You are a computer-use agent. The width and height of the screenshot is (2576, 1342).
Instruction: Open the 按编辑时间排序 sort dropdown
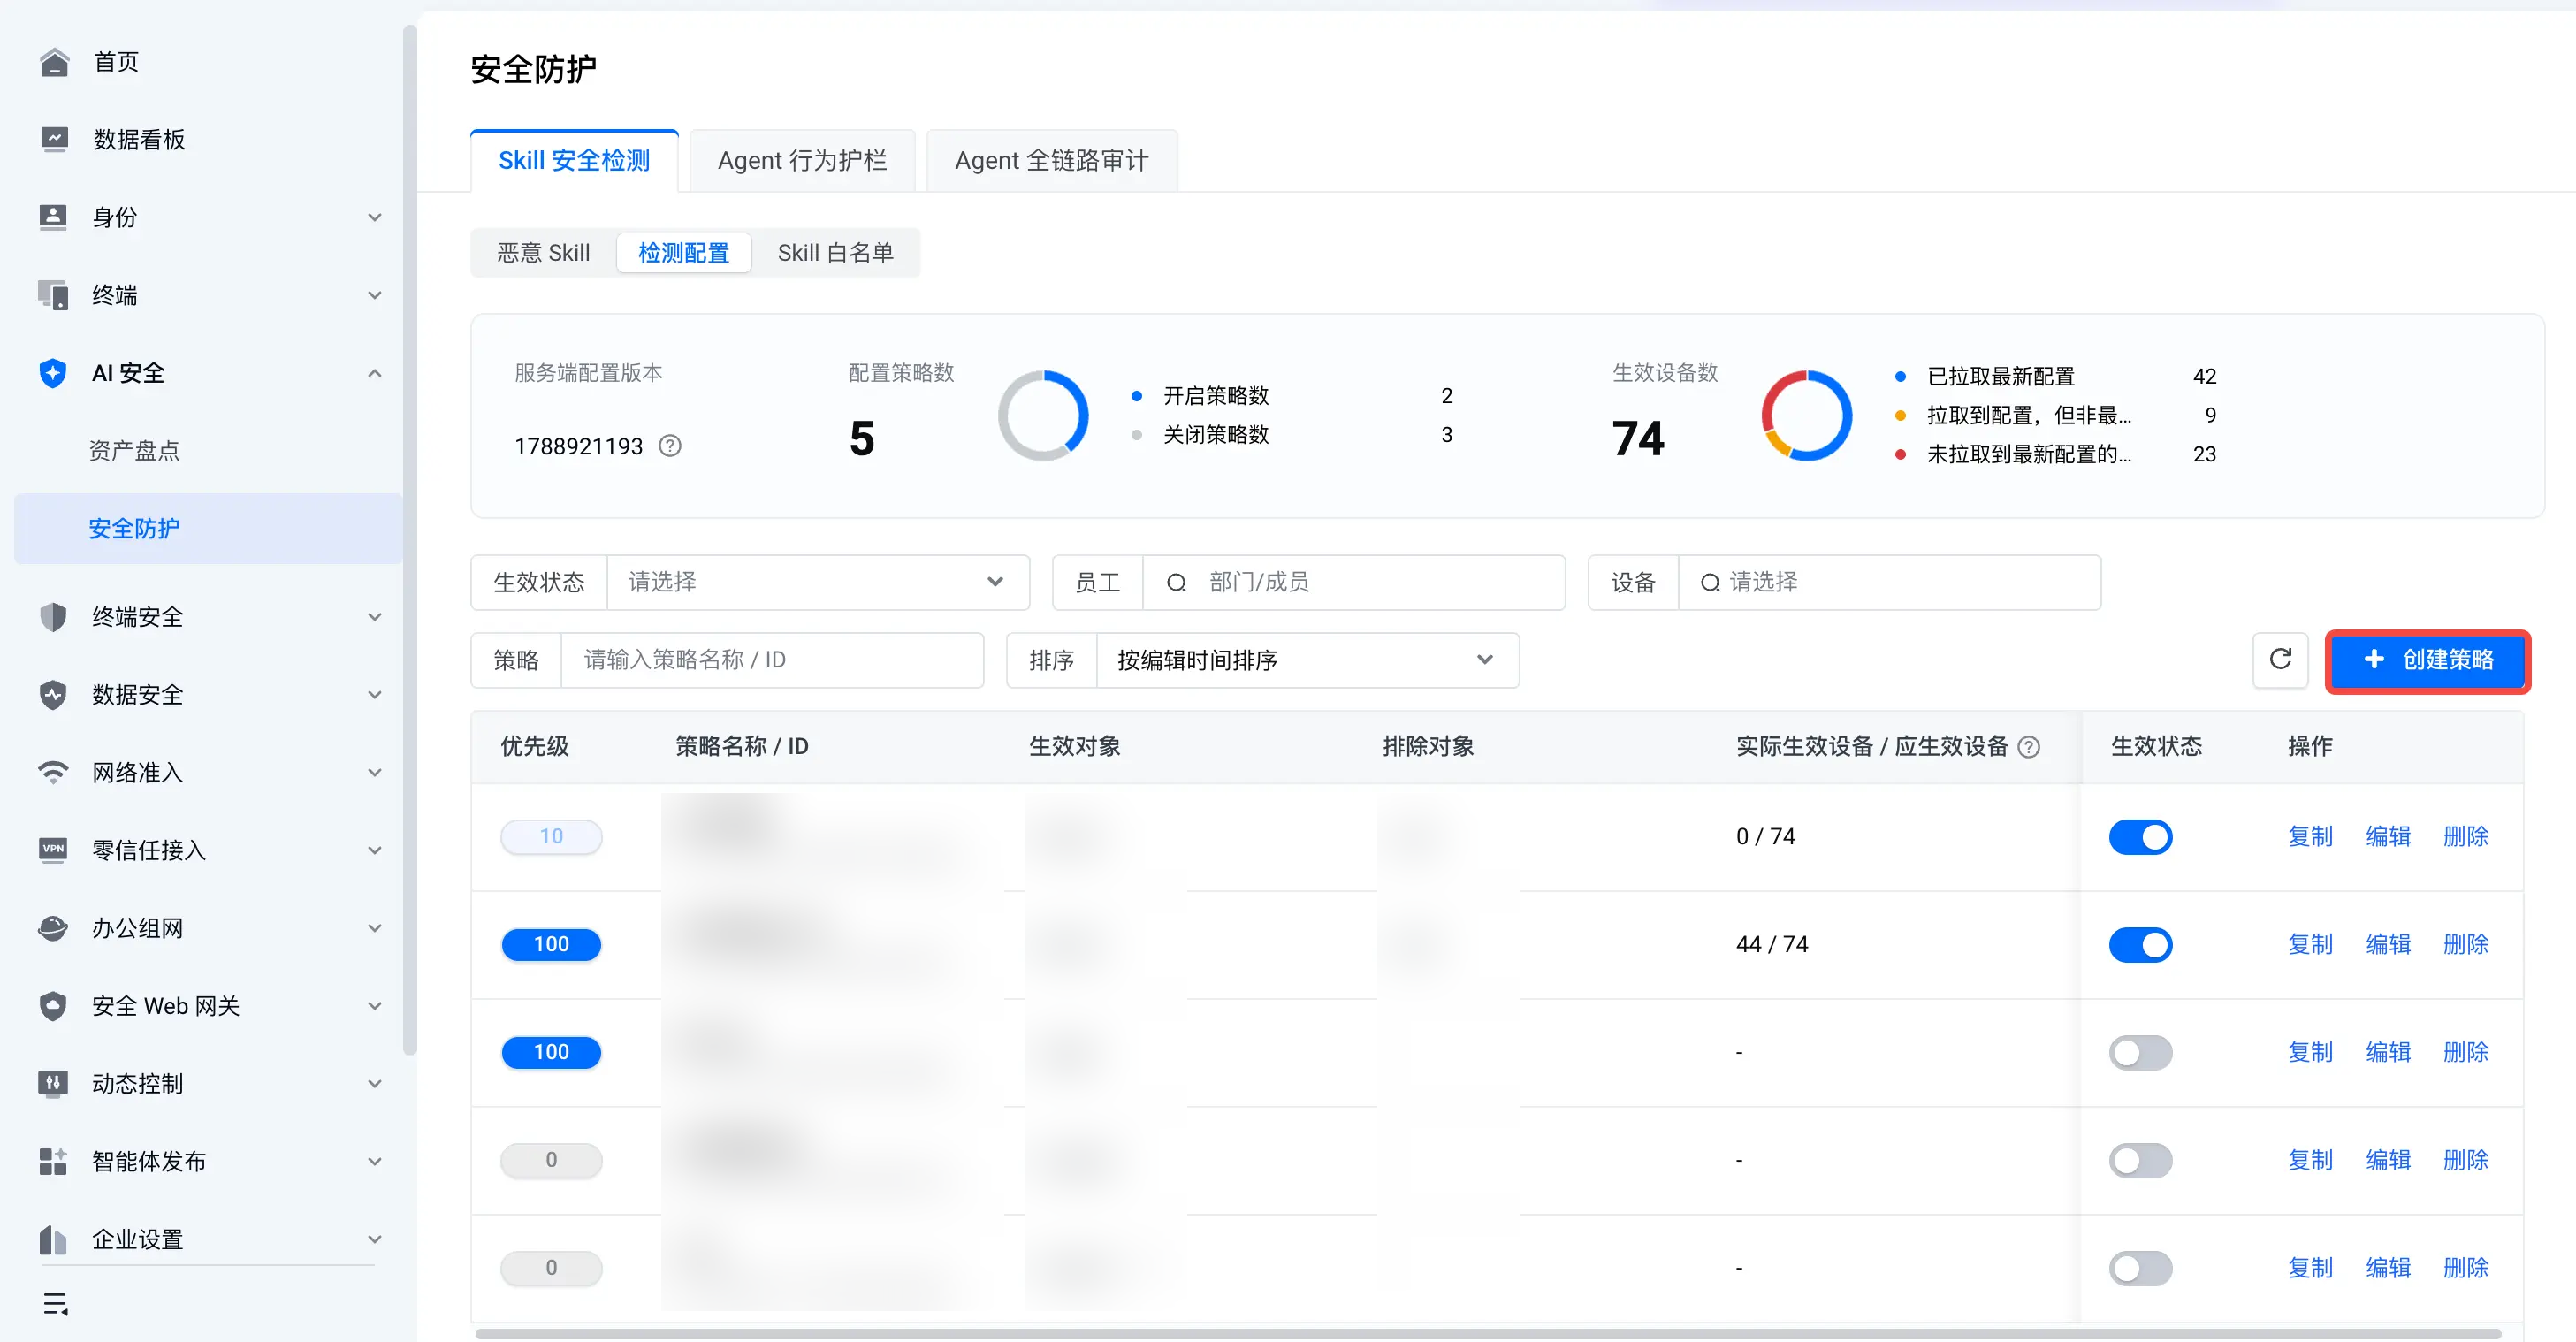[1307, 660]
